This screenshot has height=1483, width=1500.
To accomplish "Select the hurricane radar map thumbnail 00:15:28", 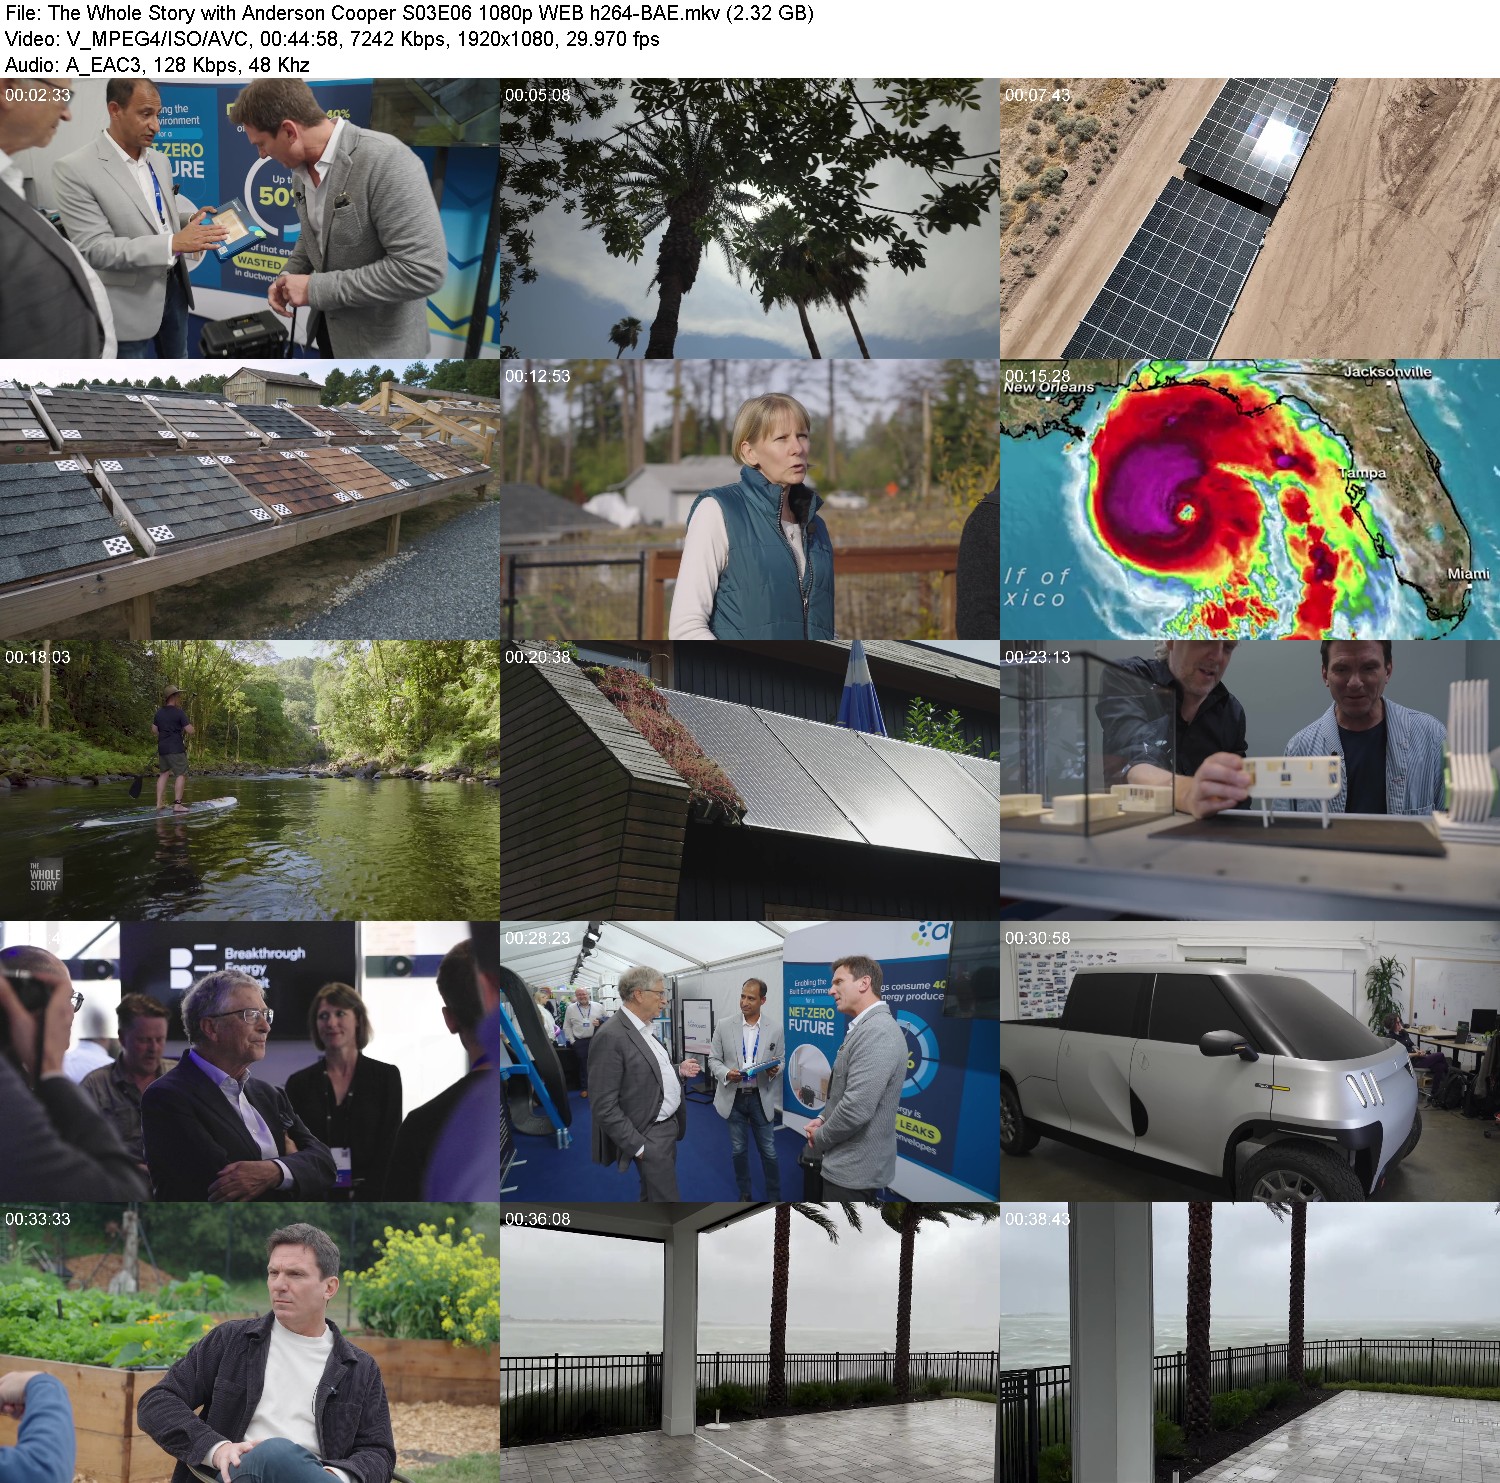I will pyautogui.click(x=1250, y=499).
